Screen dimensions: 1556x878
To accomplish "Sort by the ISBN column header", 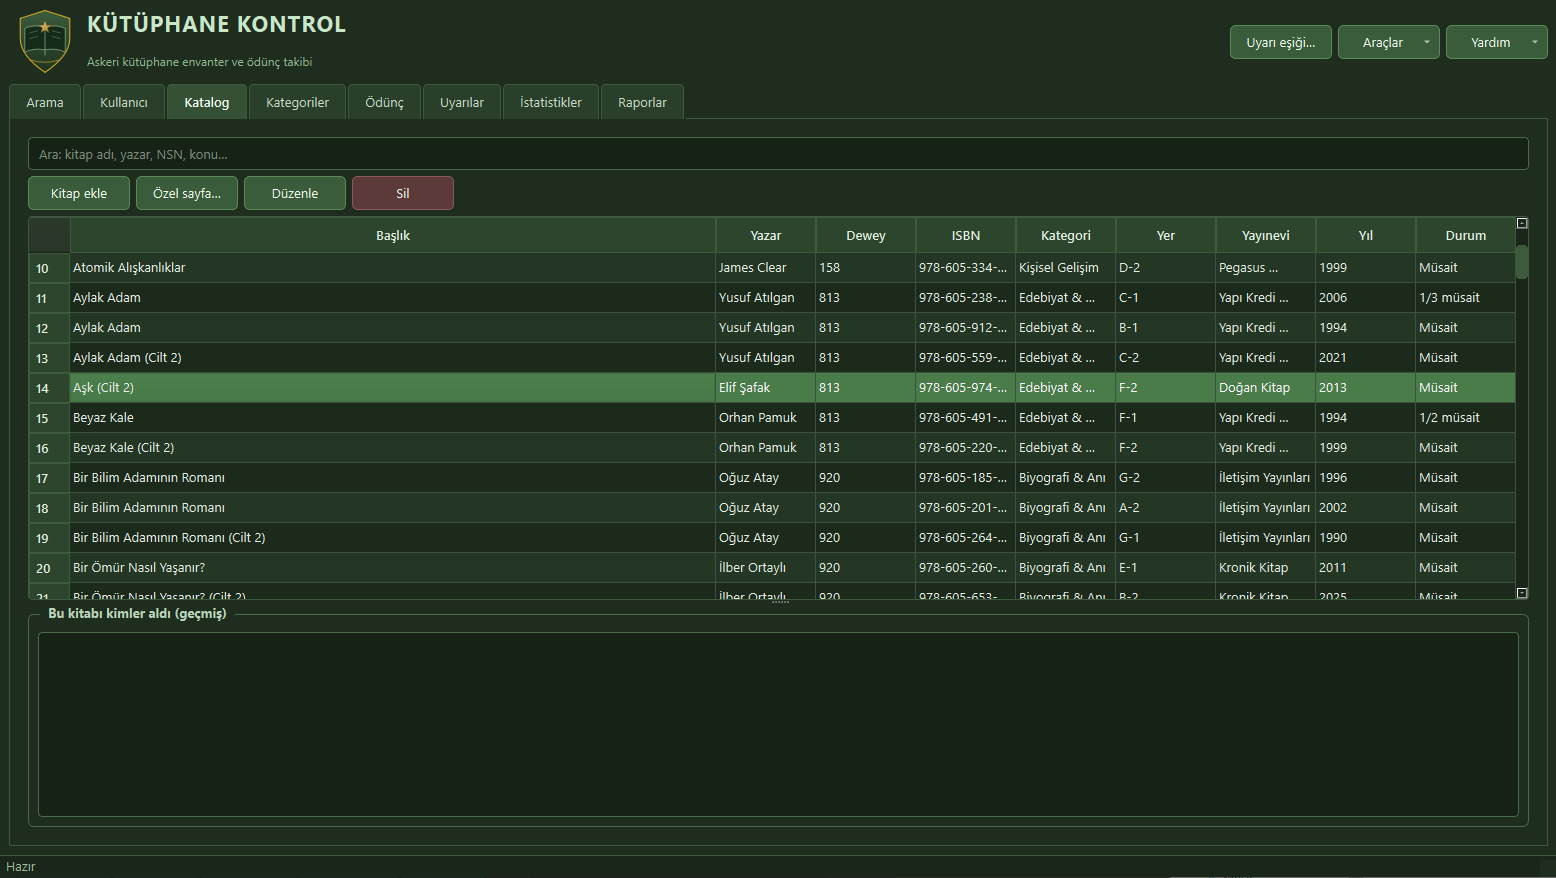I will pos(966,235).
